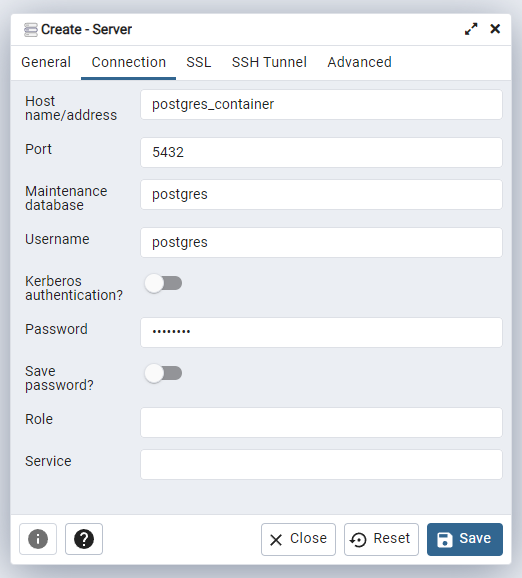Save the server configuration
The image size is (522, 578).
pyautogui.click(x=465, y=539)
